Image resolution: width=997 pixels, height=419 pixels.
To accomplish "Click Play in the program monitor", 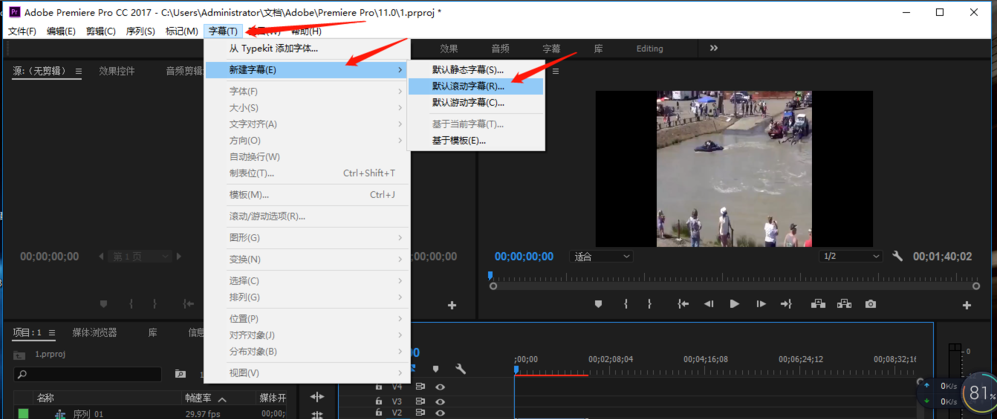I will click(734, 304).
